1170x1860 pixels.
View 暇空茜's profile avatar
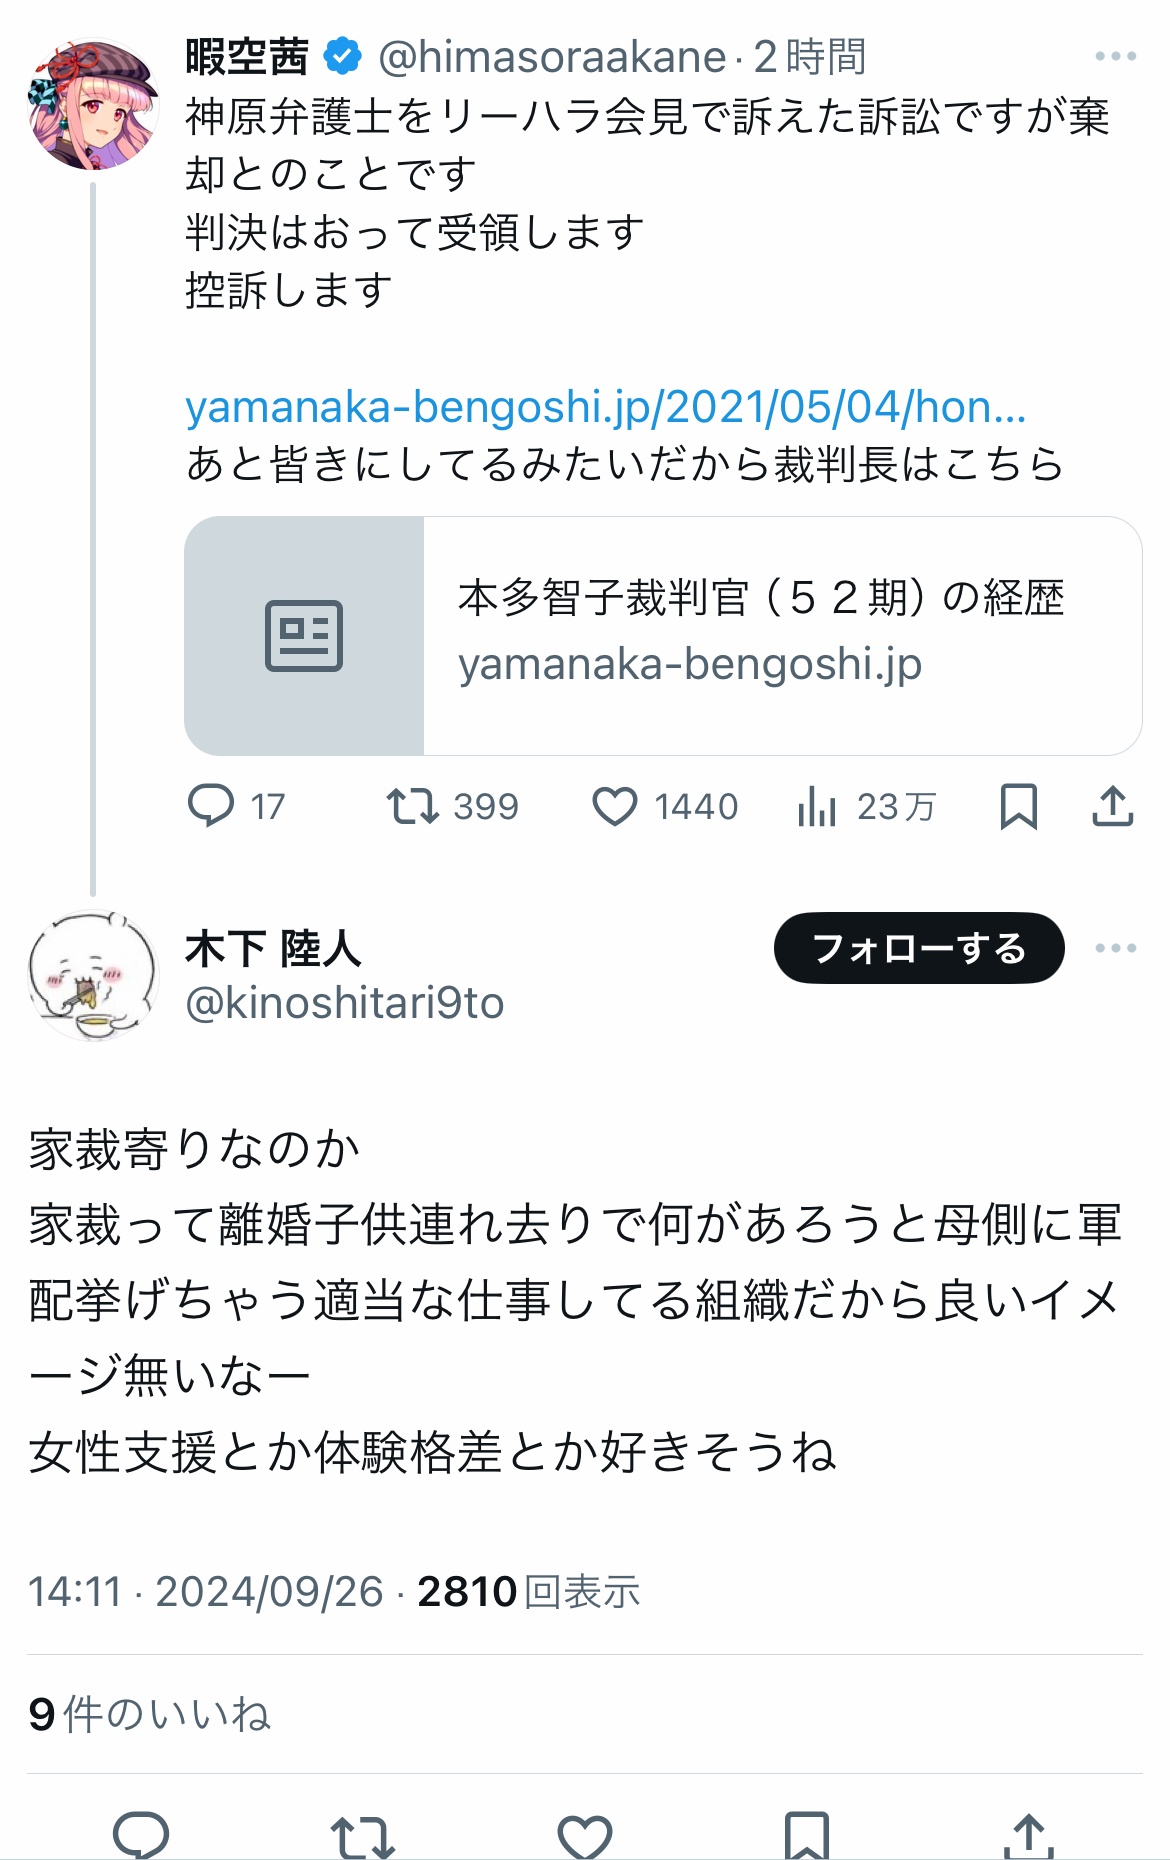93,104
